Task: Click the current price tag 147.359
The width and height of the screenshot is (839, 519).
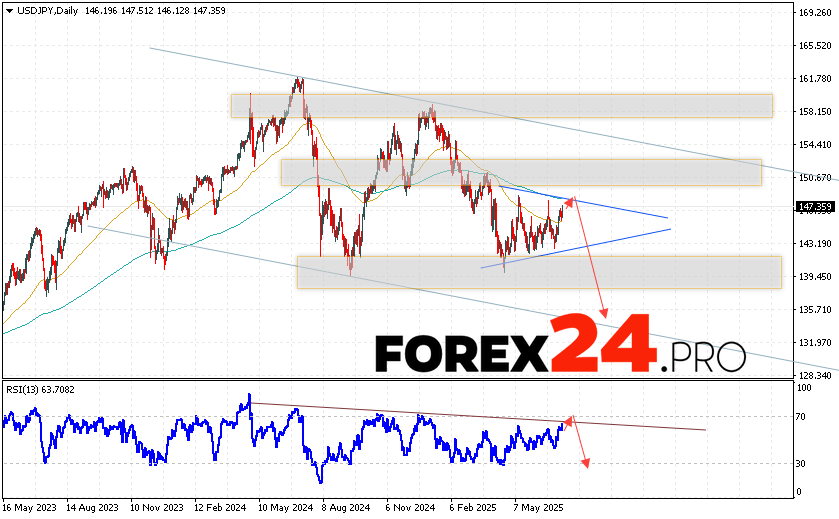Action: click(816, 207)
